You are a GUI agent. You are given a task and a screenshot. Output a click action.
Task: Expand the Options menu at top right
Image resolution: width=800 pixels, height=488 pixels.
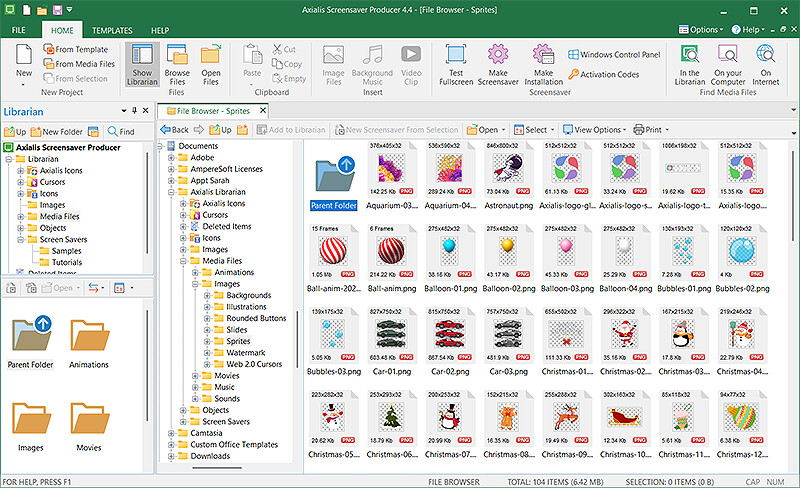[x=705, y=30]
